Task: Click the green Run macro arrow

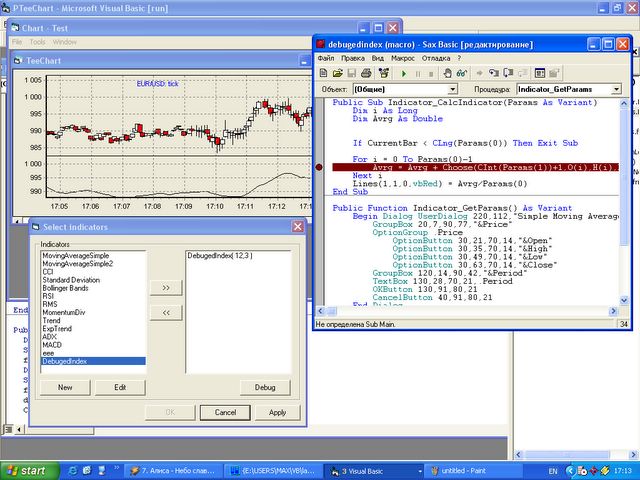Action: 404,73
